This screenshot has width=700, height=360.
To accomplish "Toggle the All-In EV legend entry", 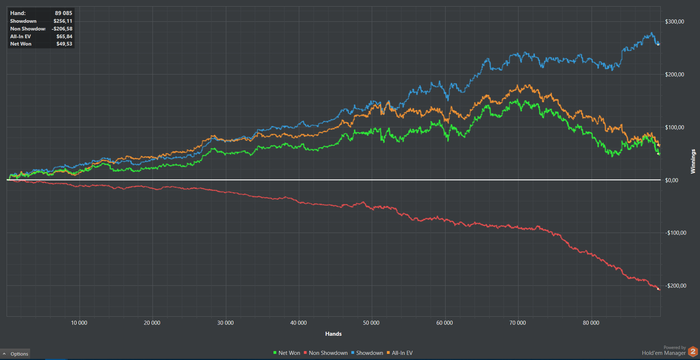I will (400, 353).
